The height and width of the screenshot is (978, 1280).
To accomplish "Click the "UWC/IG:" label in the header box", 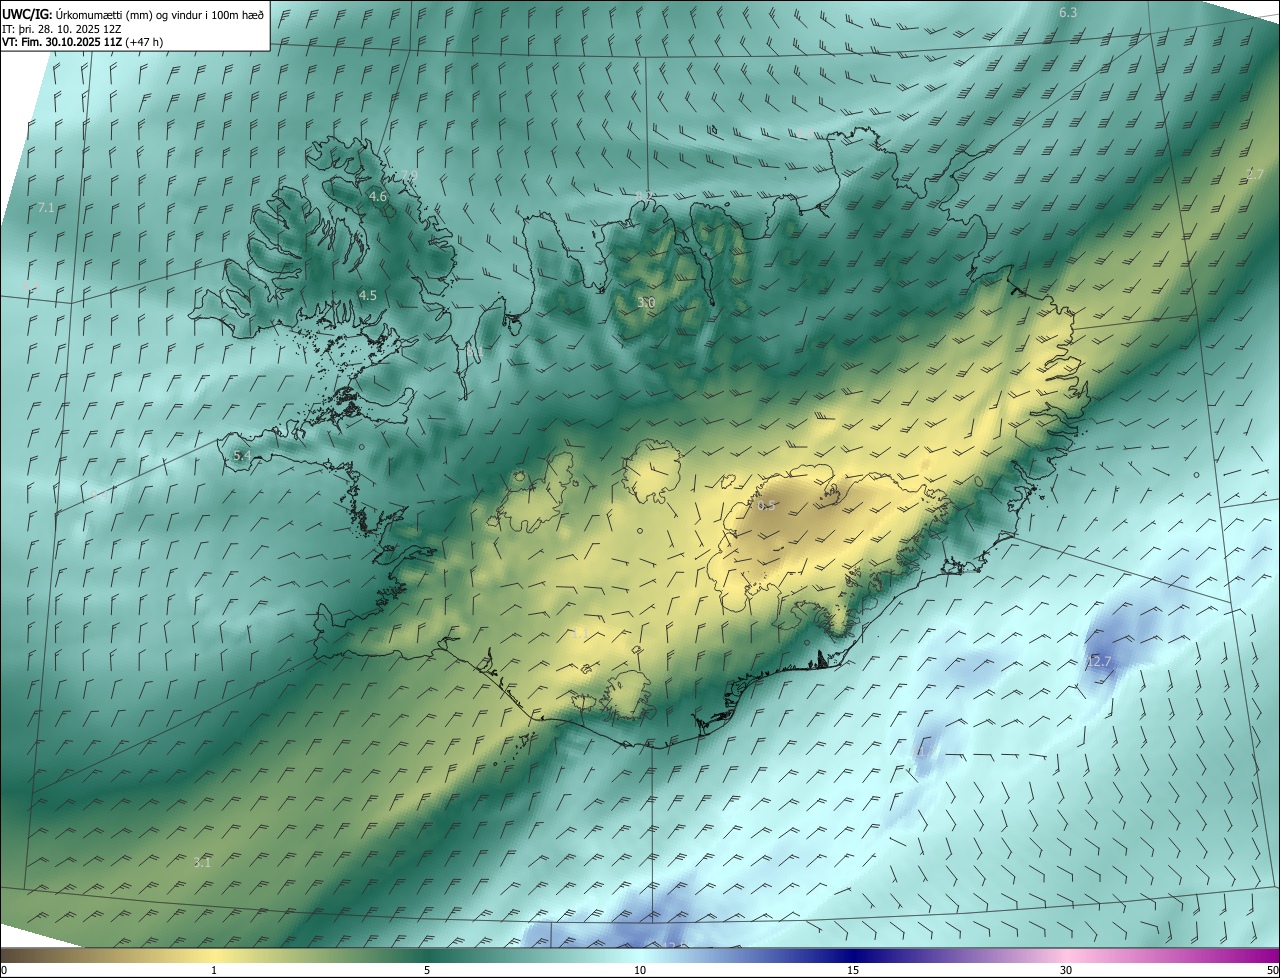I will (28, 14).
